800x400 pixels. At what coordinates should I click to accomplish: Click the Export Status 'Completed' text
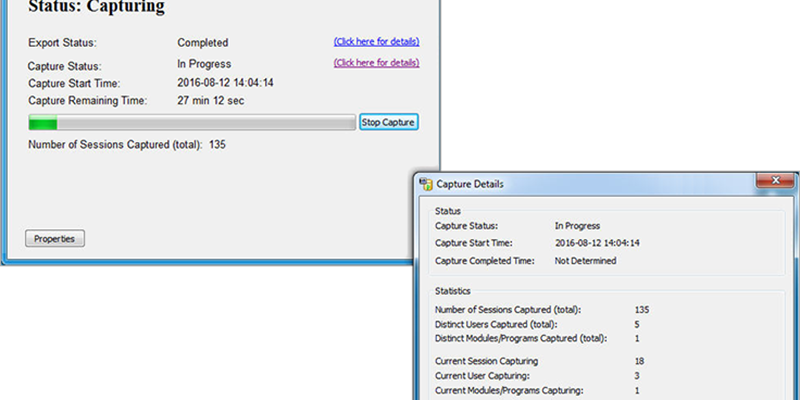202,43
